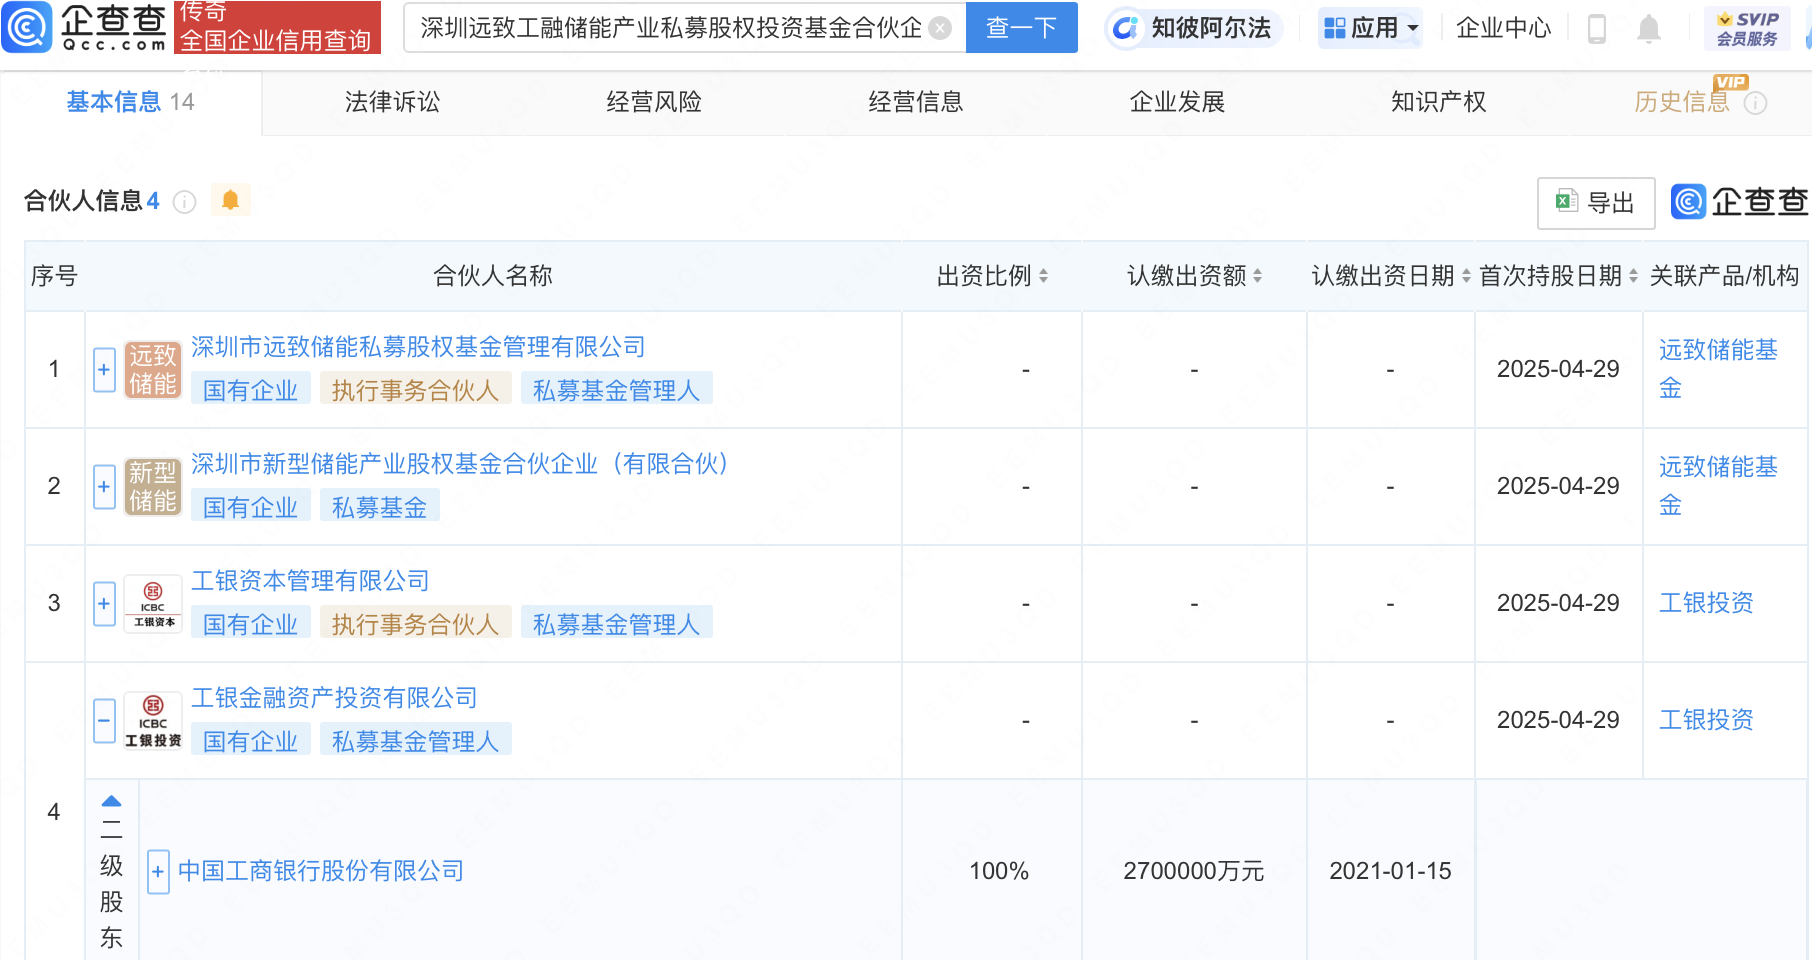
Task: Click the bell icon next to 合伙人信息
Action: tap(232, 200)
